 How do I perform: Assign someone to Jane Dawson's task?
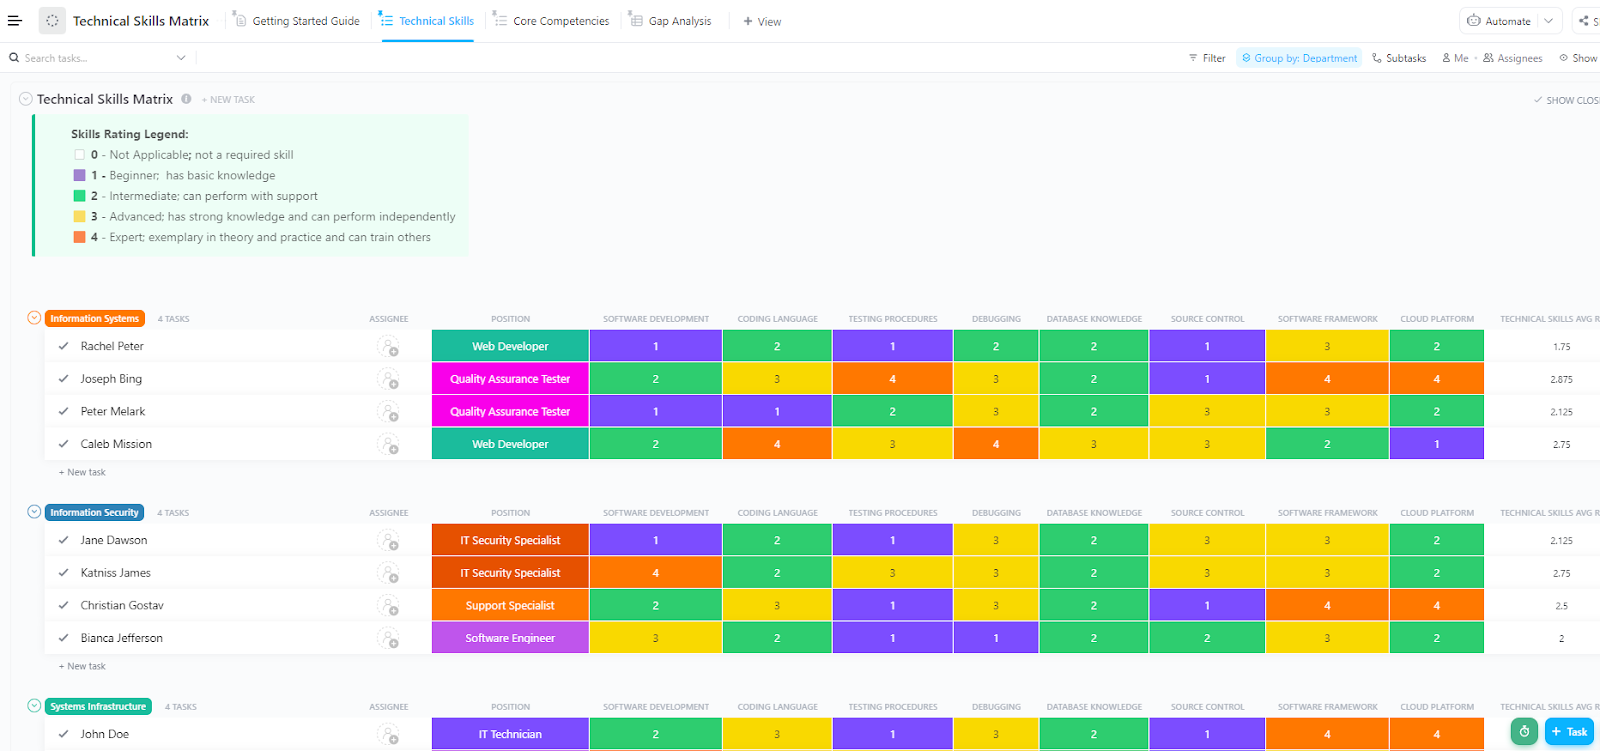388,541
